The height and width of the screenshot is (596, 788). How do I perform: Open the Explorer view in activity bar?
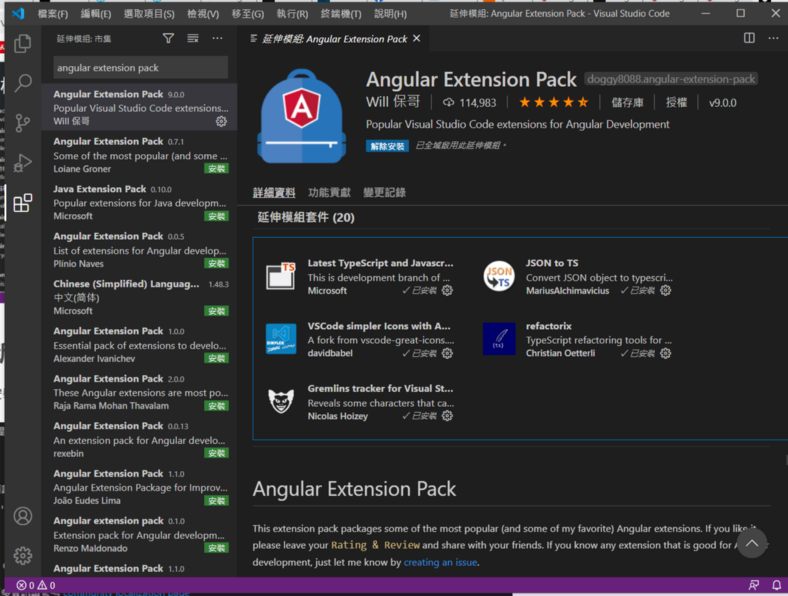pos(23,44)
